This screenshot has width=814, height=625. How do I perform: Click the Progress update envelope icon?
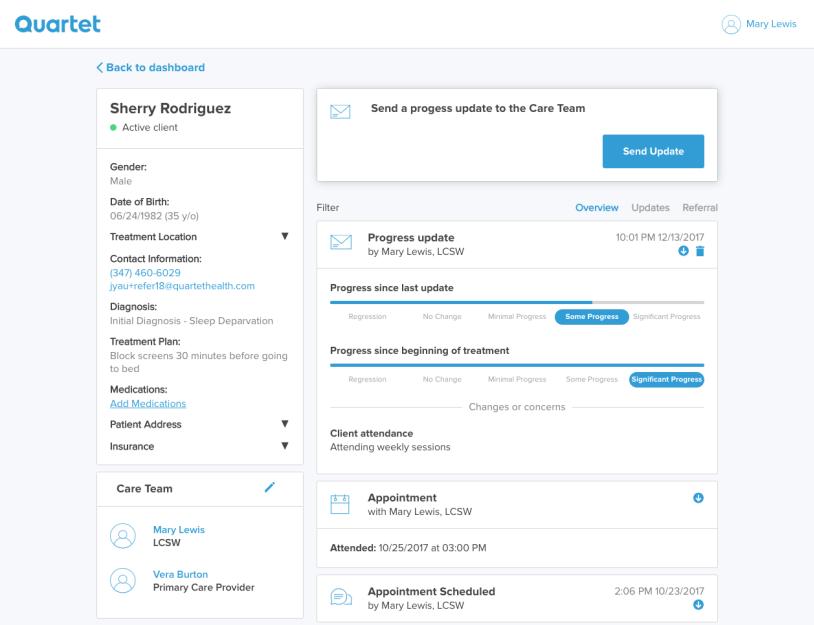pos(341,243)
